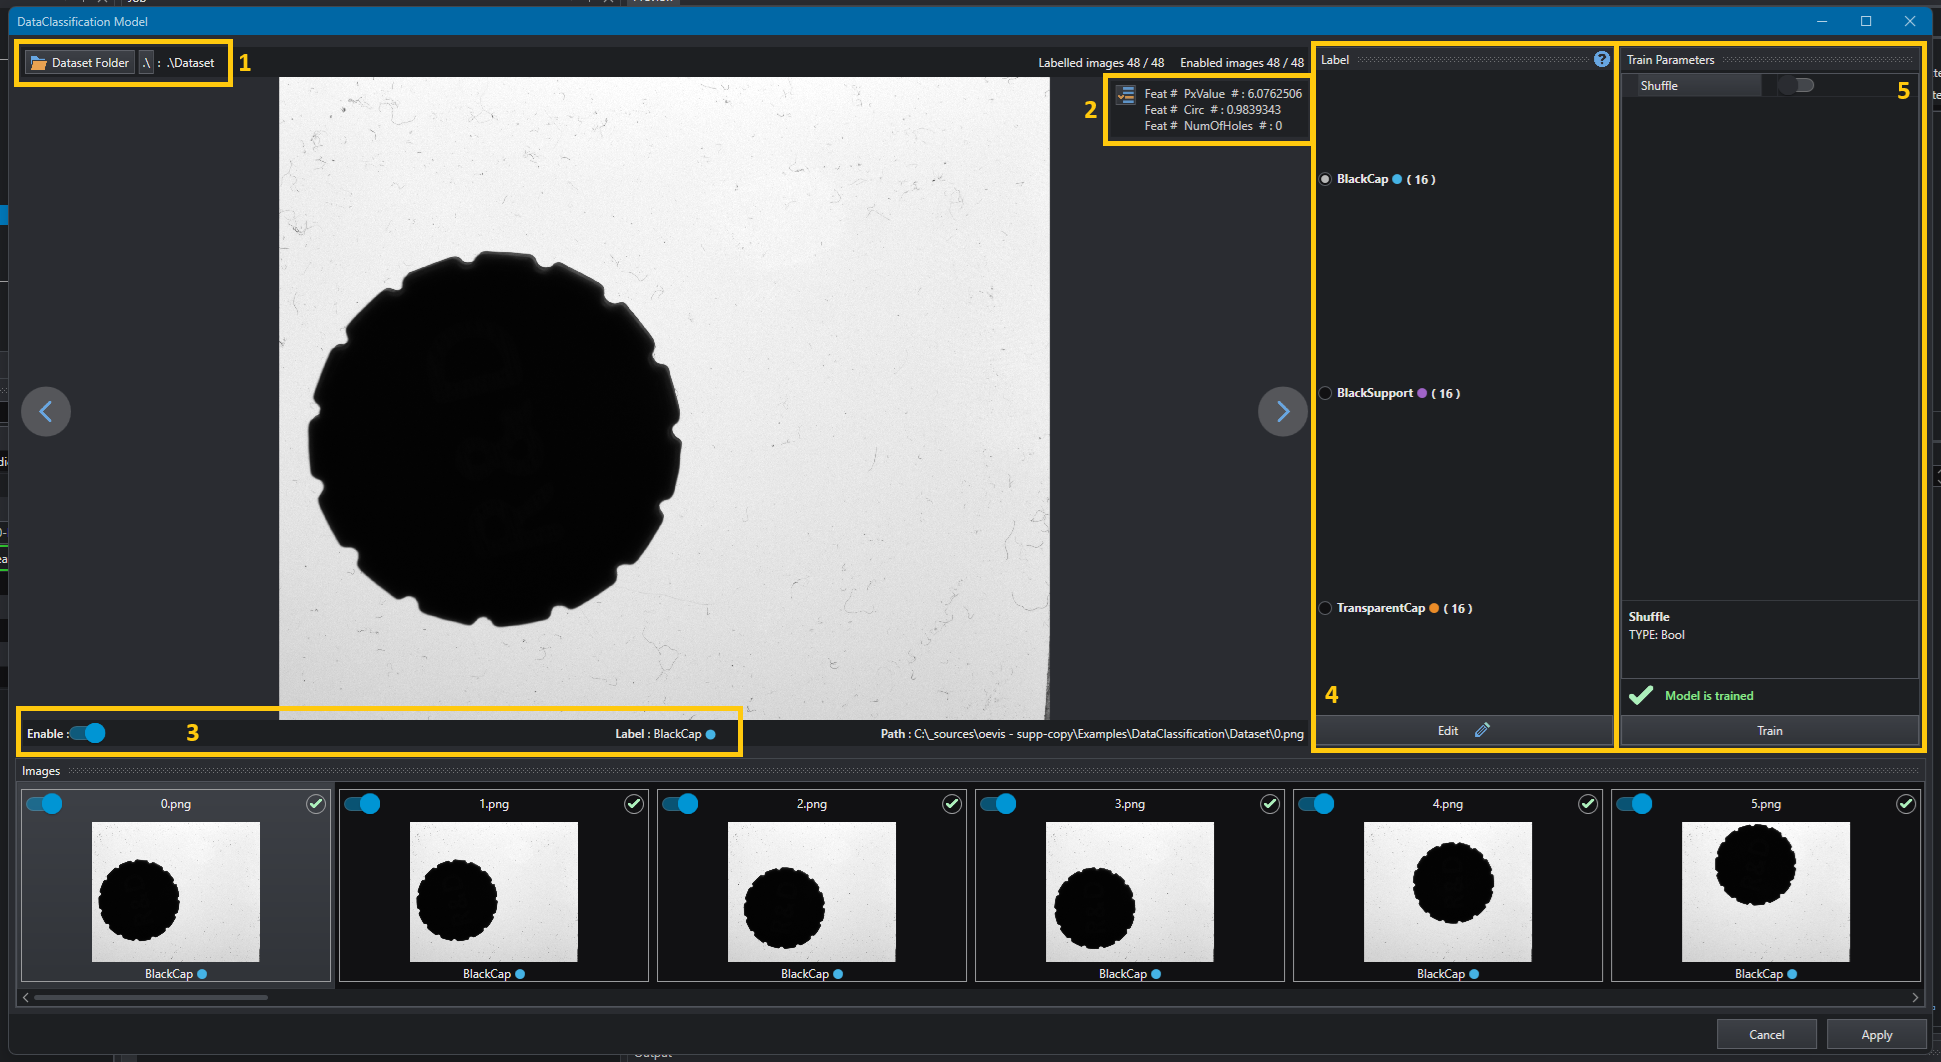
Task: Click checkmark badge on 5.png thumbnail
Action: [x=1905, y=804]
